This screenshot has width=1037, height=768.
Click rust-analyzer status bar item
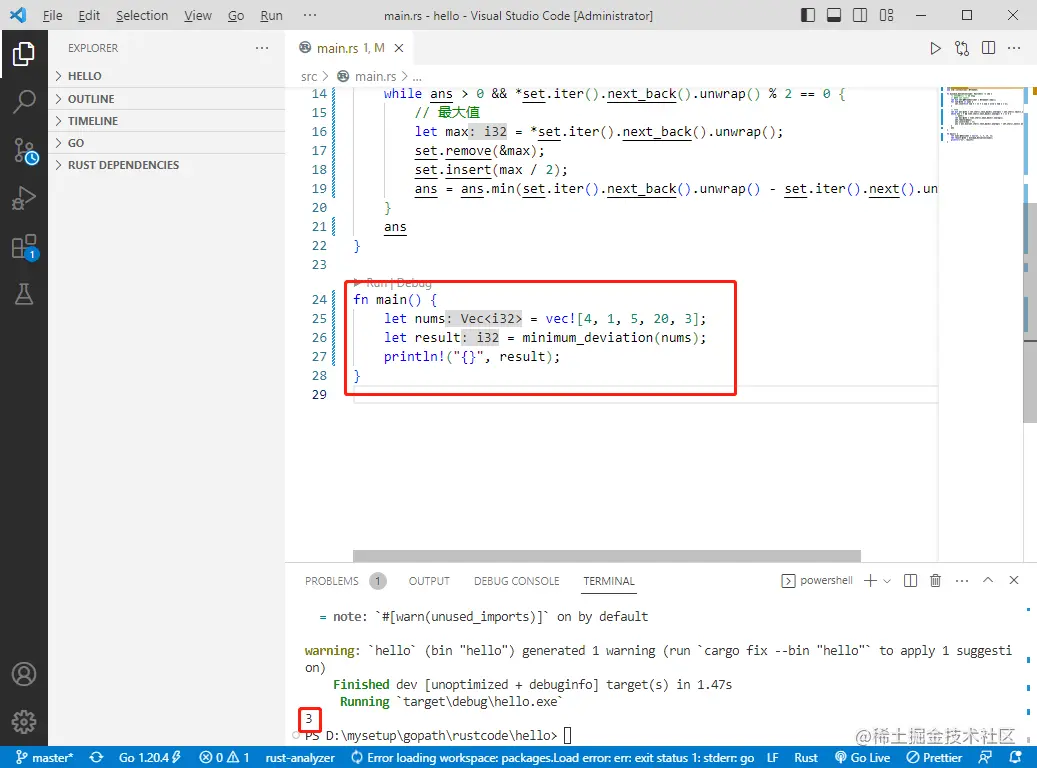coord(300,757)
